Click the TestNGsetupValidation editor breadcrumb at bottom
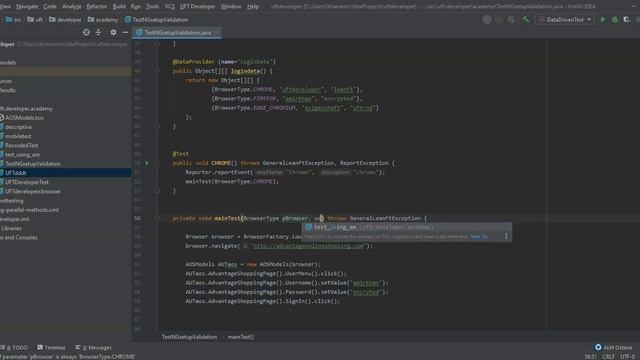640x360 pixels. (x=189, y=337)
